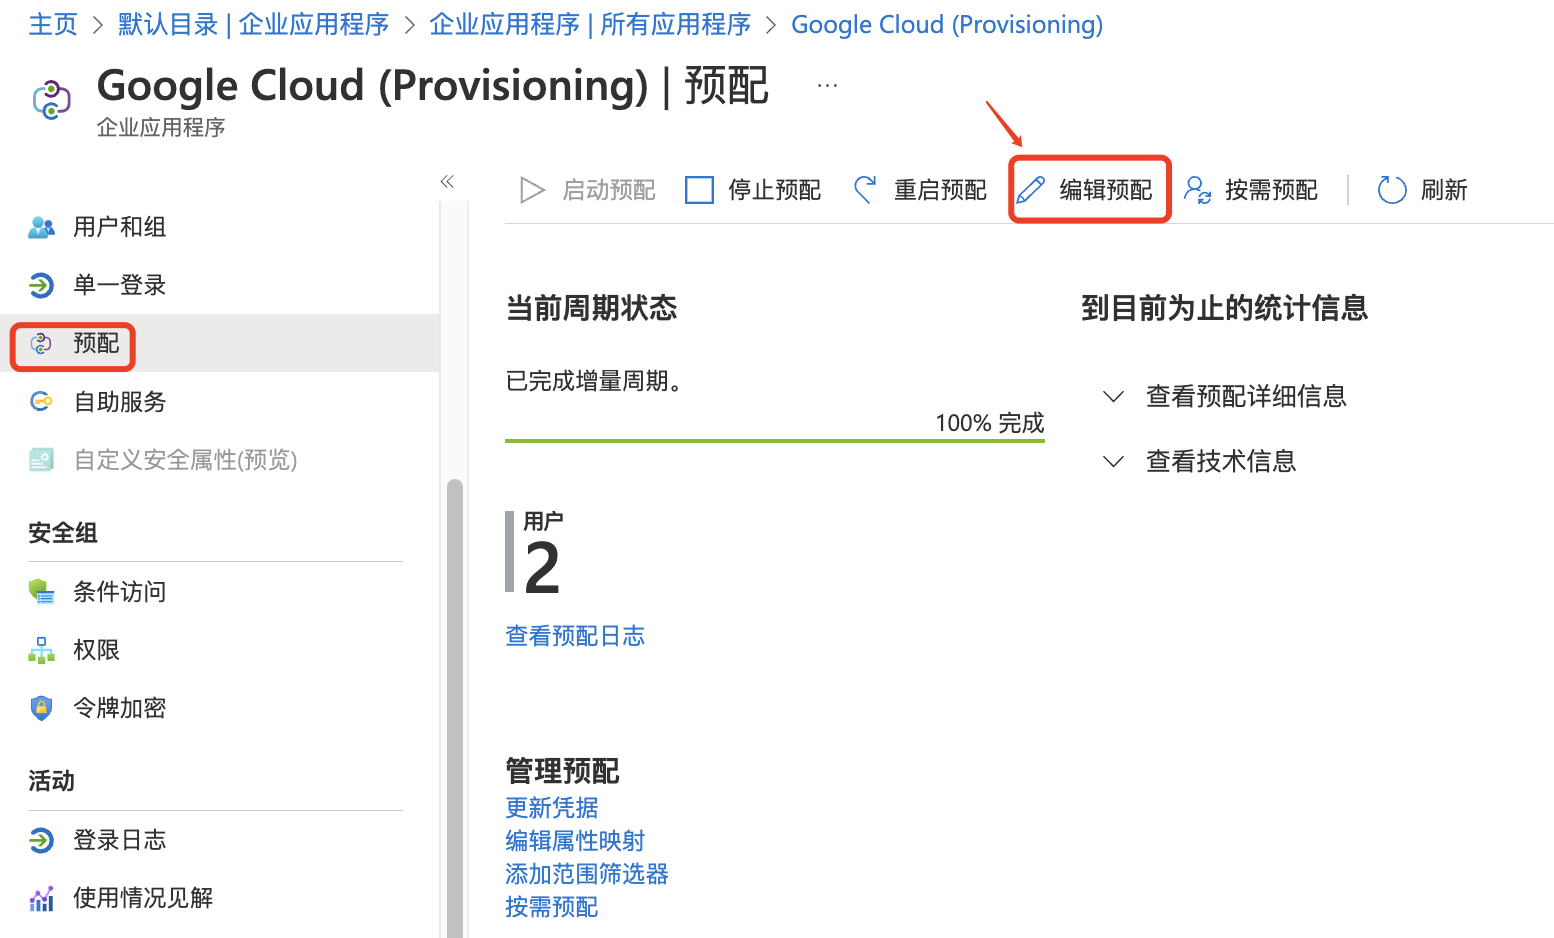Open the more options ellipsis beside title
1554x938 pixels.
(x=827, y=86)
